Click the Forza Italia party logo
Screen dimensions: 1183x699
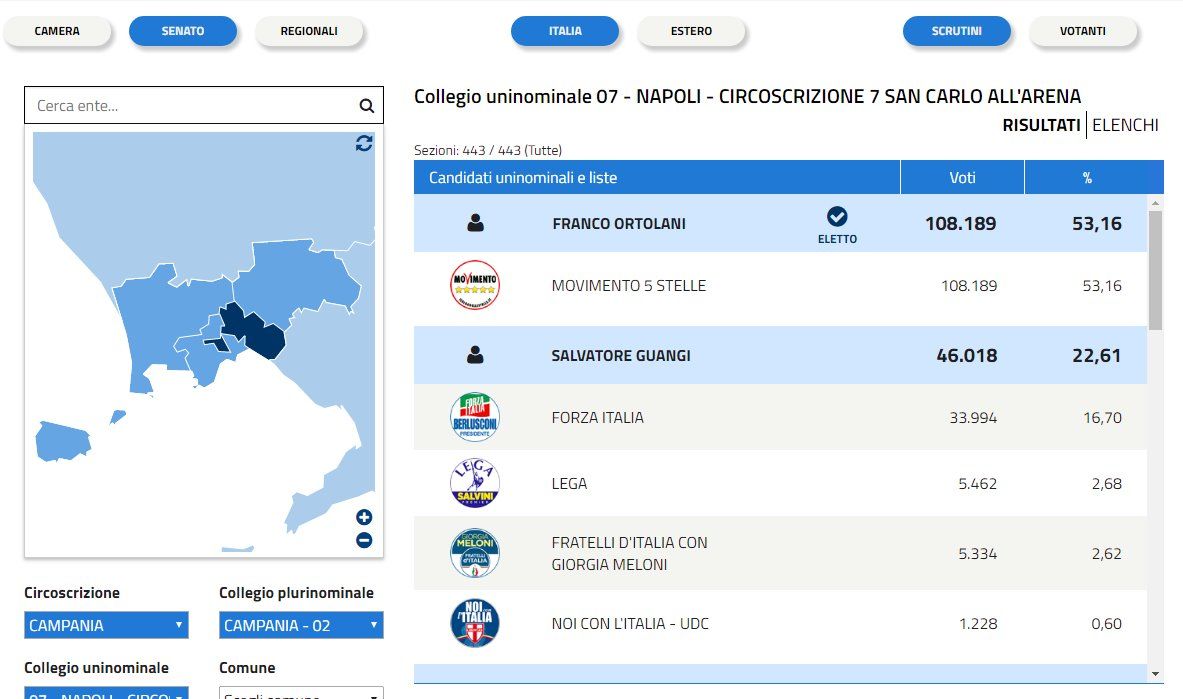pos(475,418)
